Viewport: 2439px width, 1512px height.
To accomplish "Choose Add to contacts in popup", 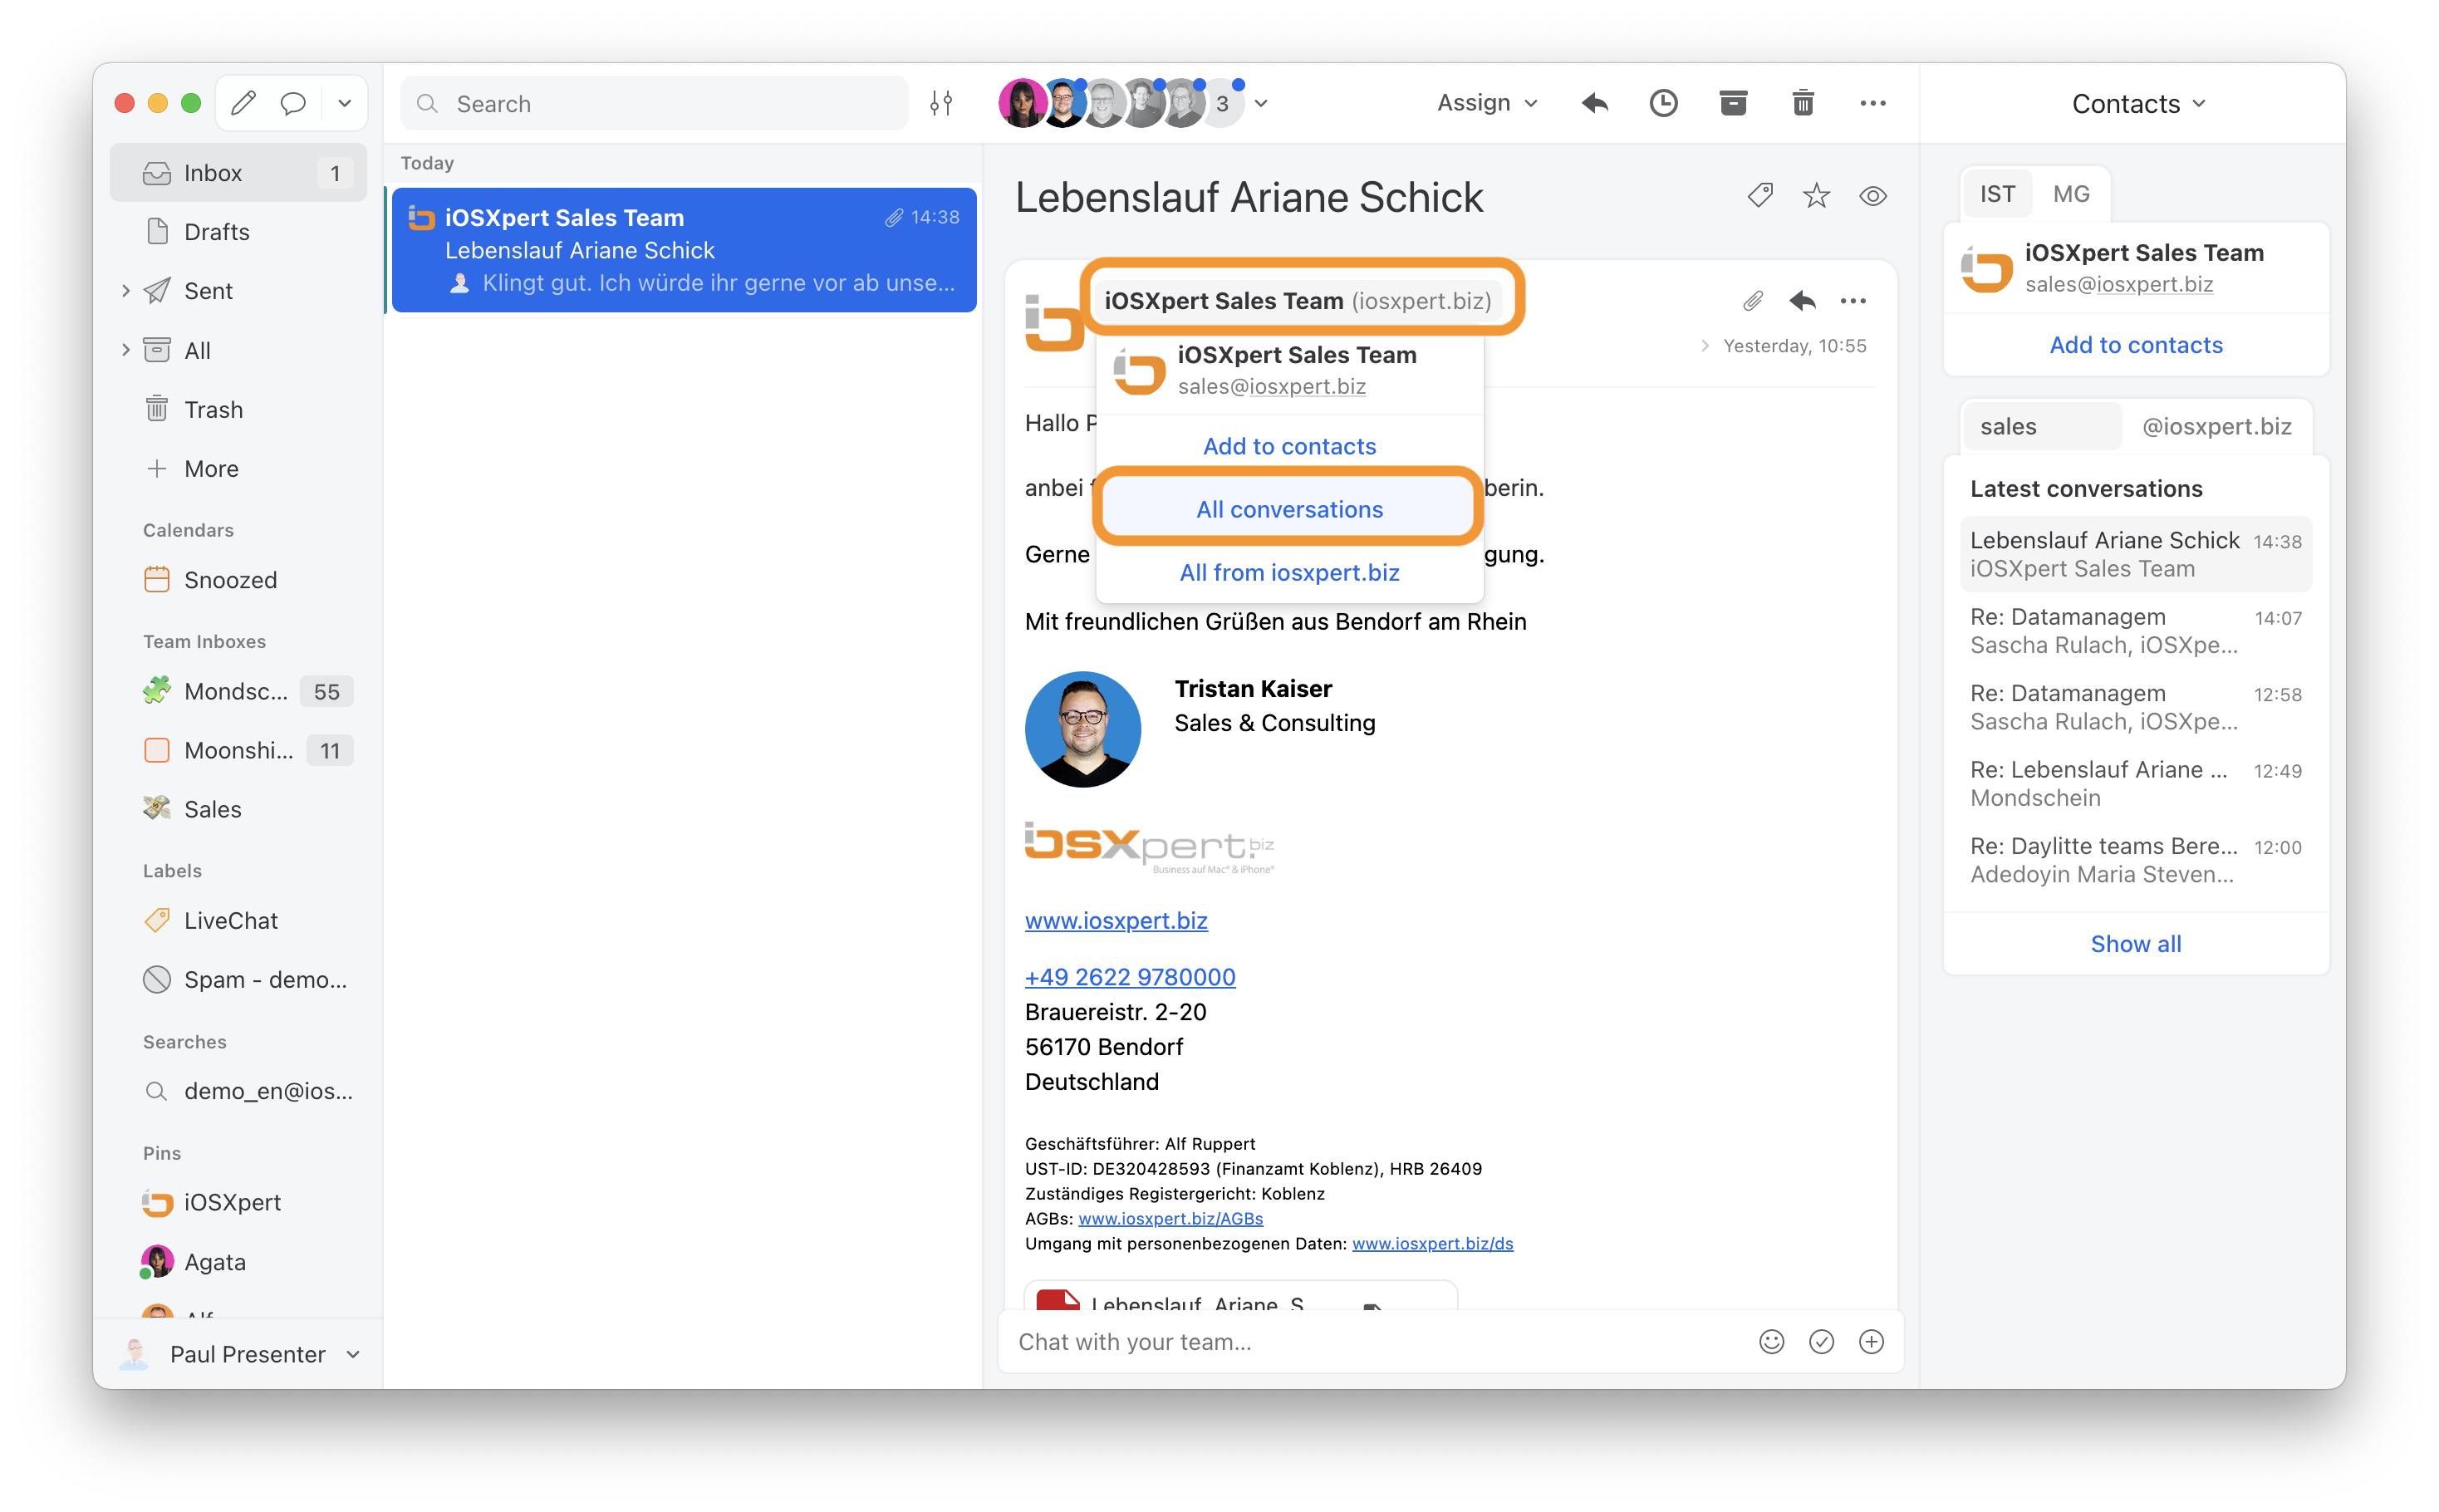I will coord(1289,446).
